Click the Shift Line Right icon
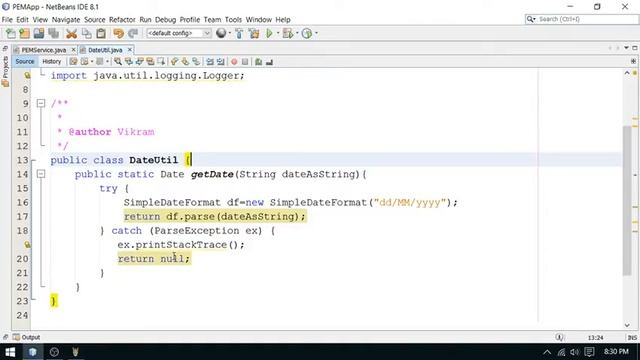The width and height of the screenshot is (640, 360). coord(221,62)
